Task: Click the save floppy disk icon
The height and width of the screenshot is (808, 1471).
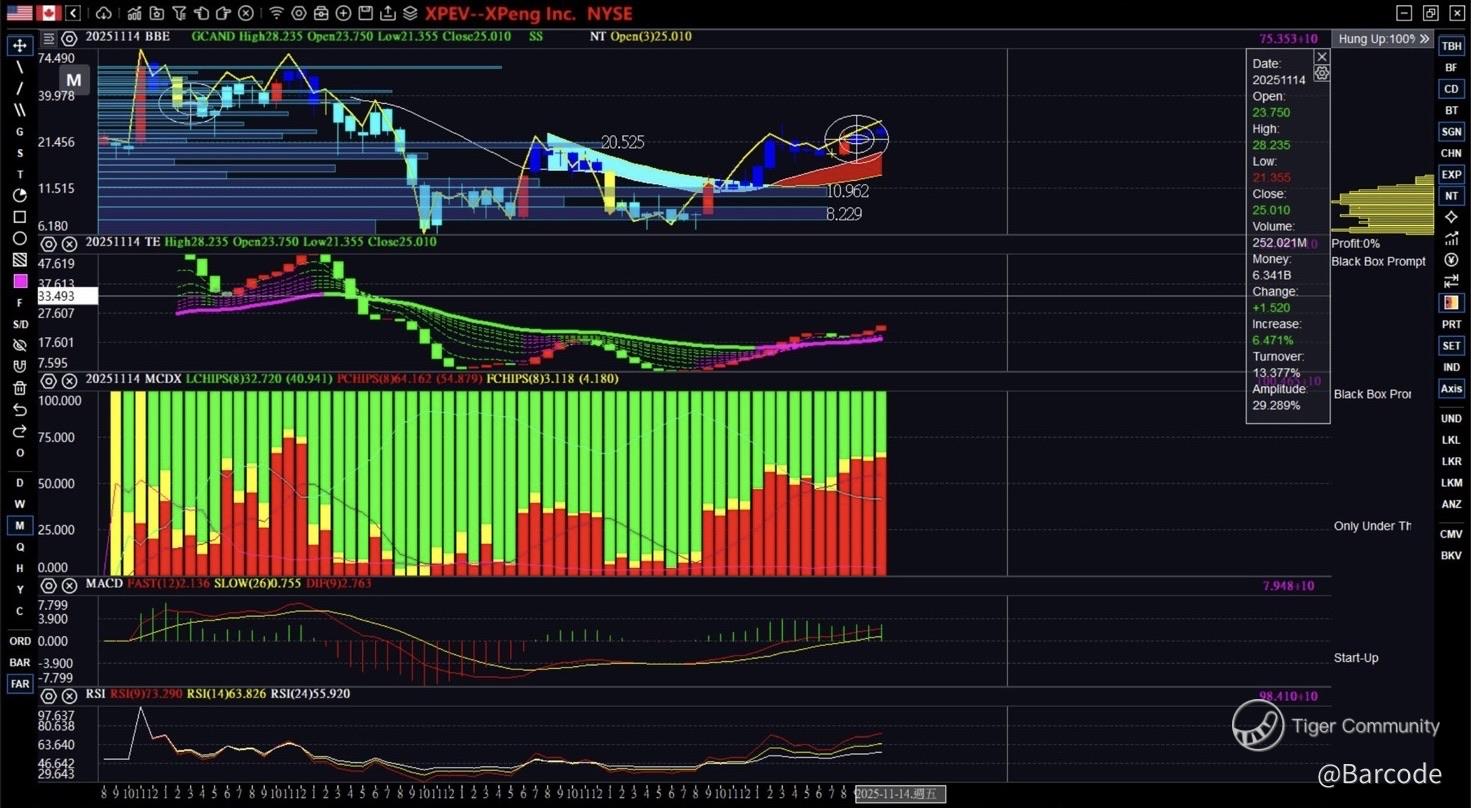Action: [x=365, y=13]
